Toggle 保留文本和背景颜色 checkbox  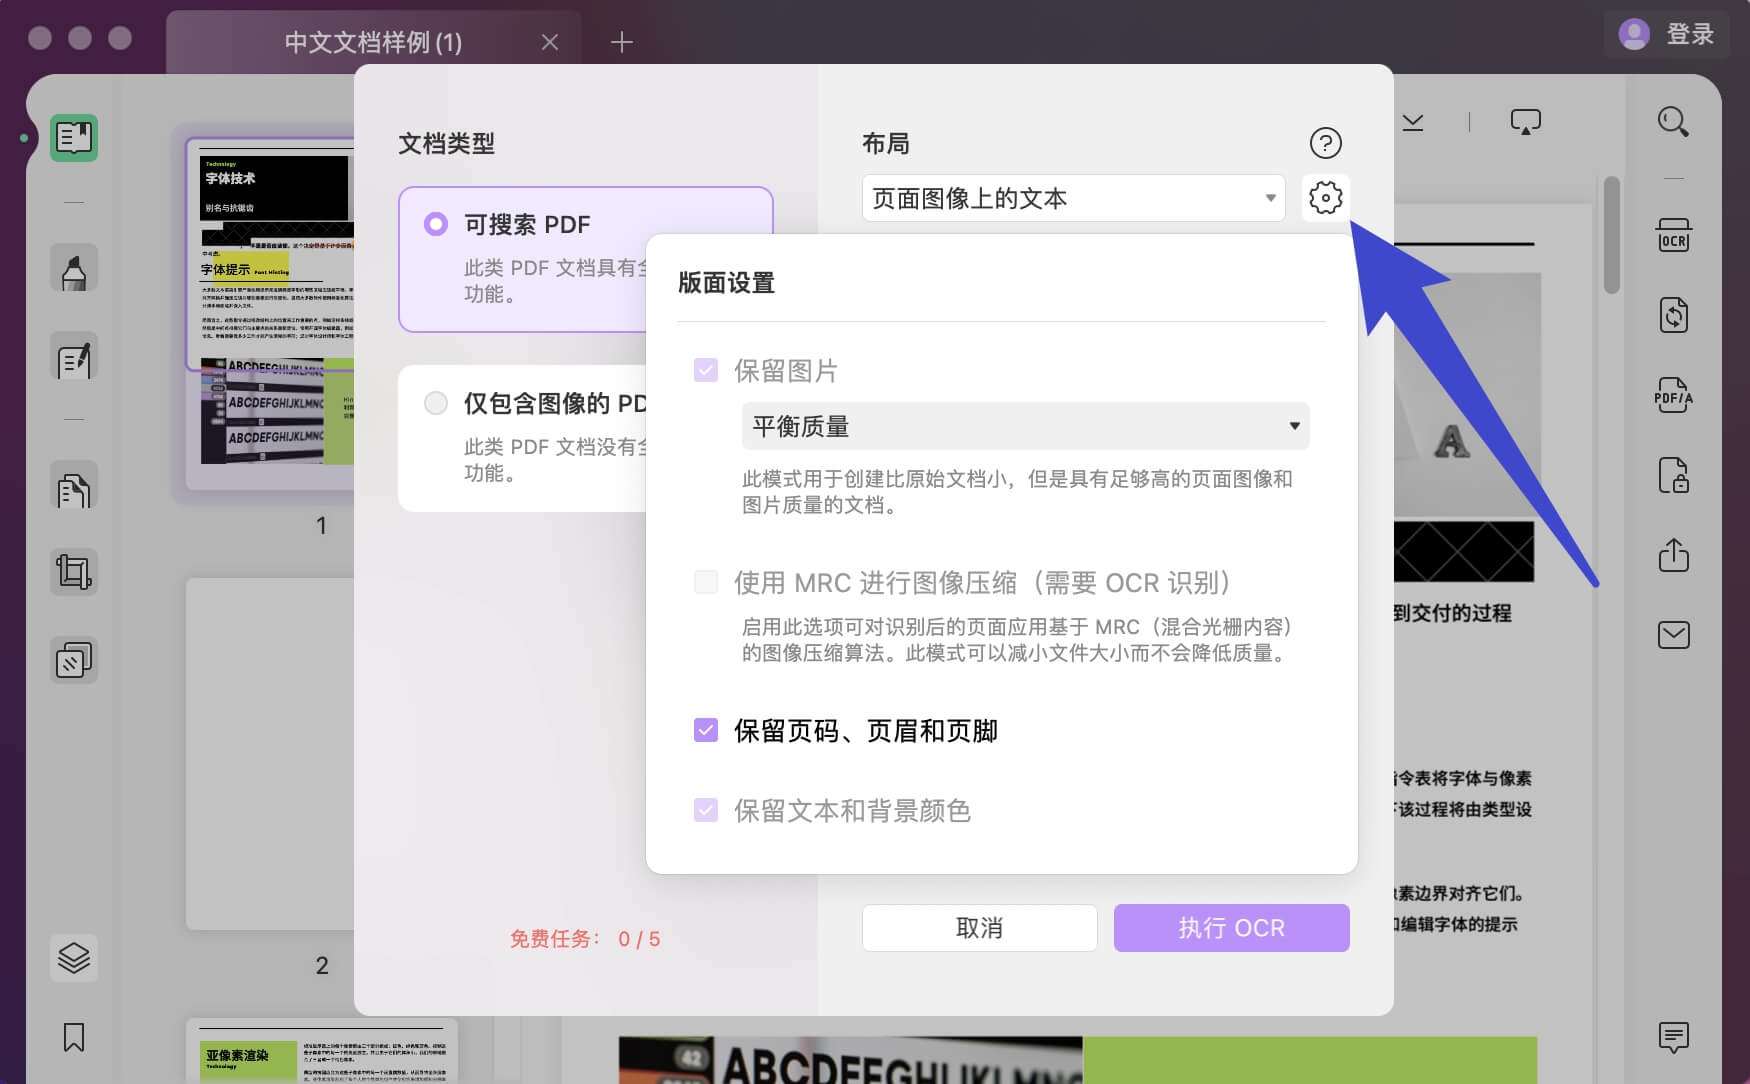point(706,810)
